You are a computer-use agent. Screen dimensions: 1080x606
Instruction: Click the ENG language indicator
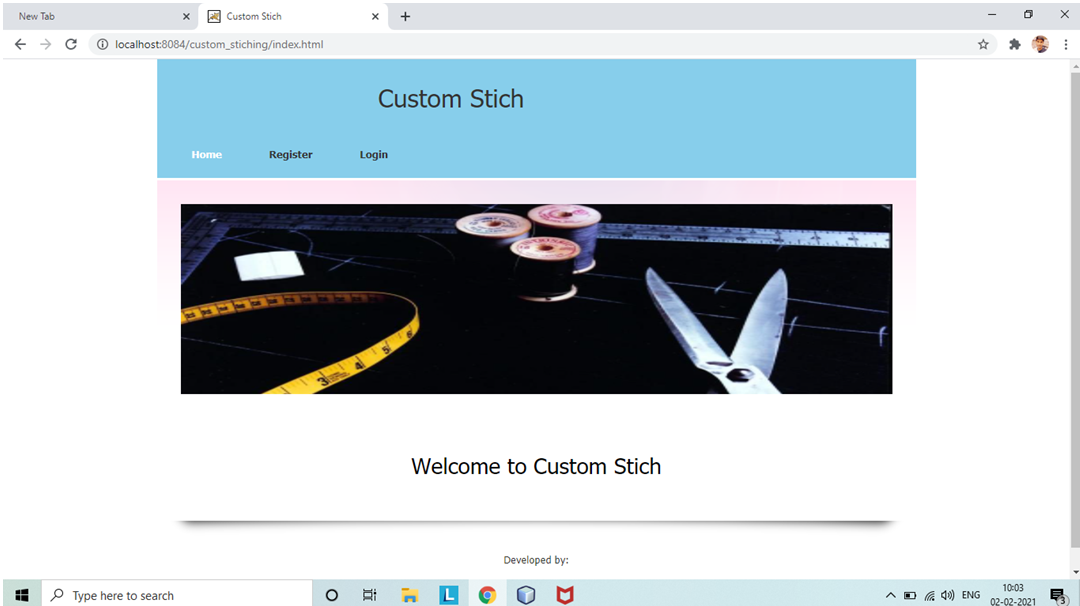click(x=971, y=595)
